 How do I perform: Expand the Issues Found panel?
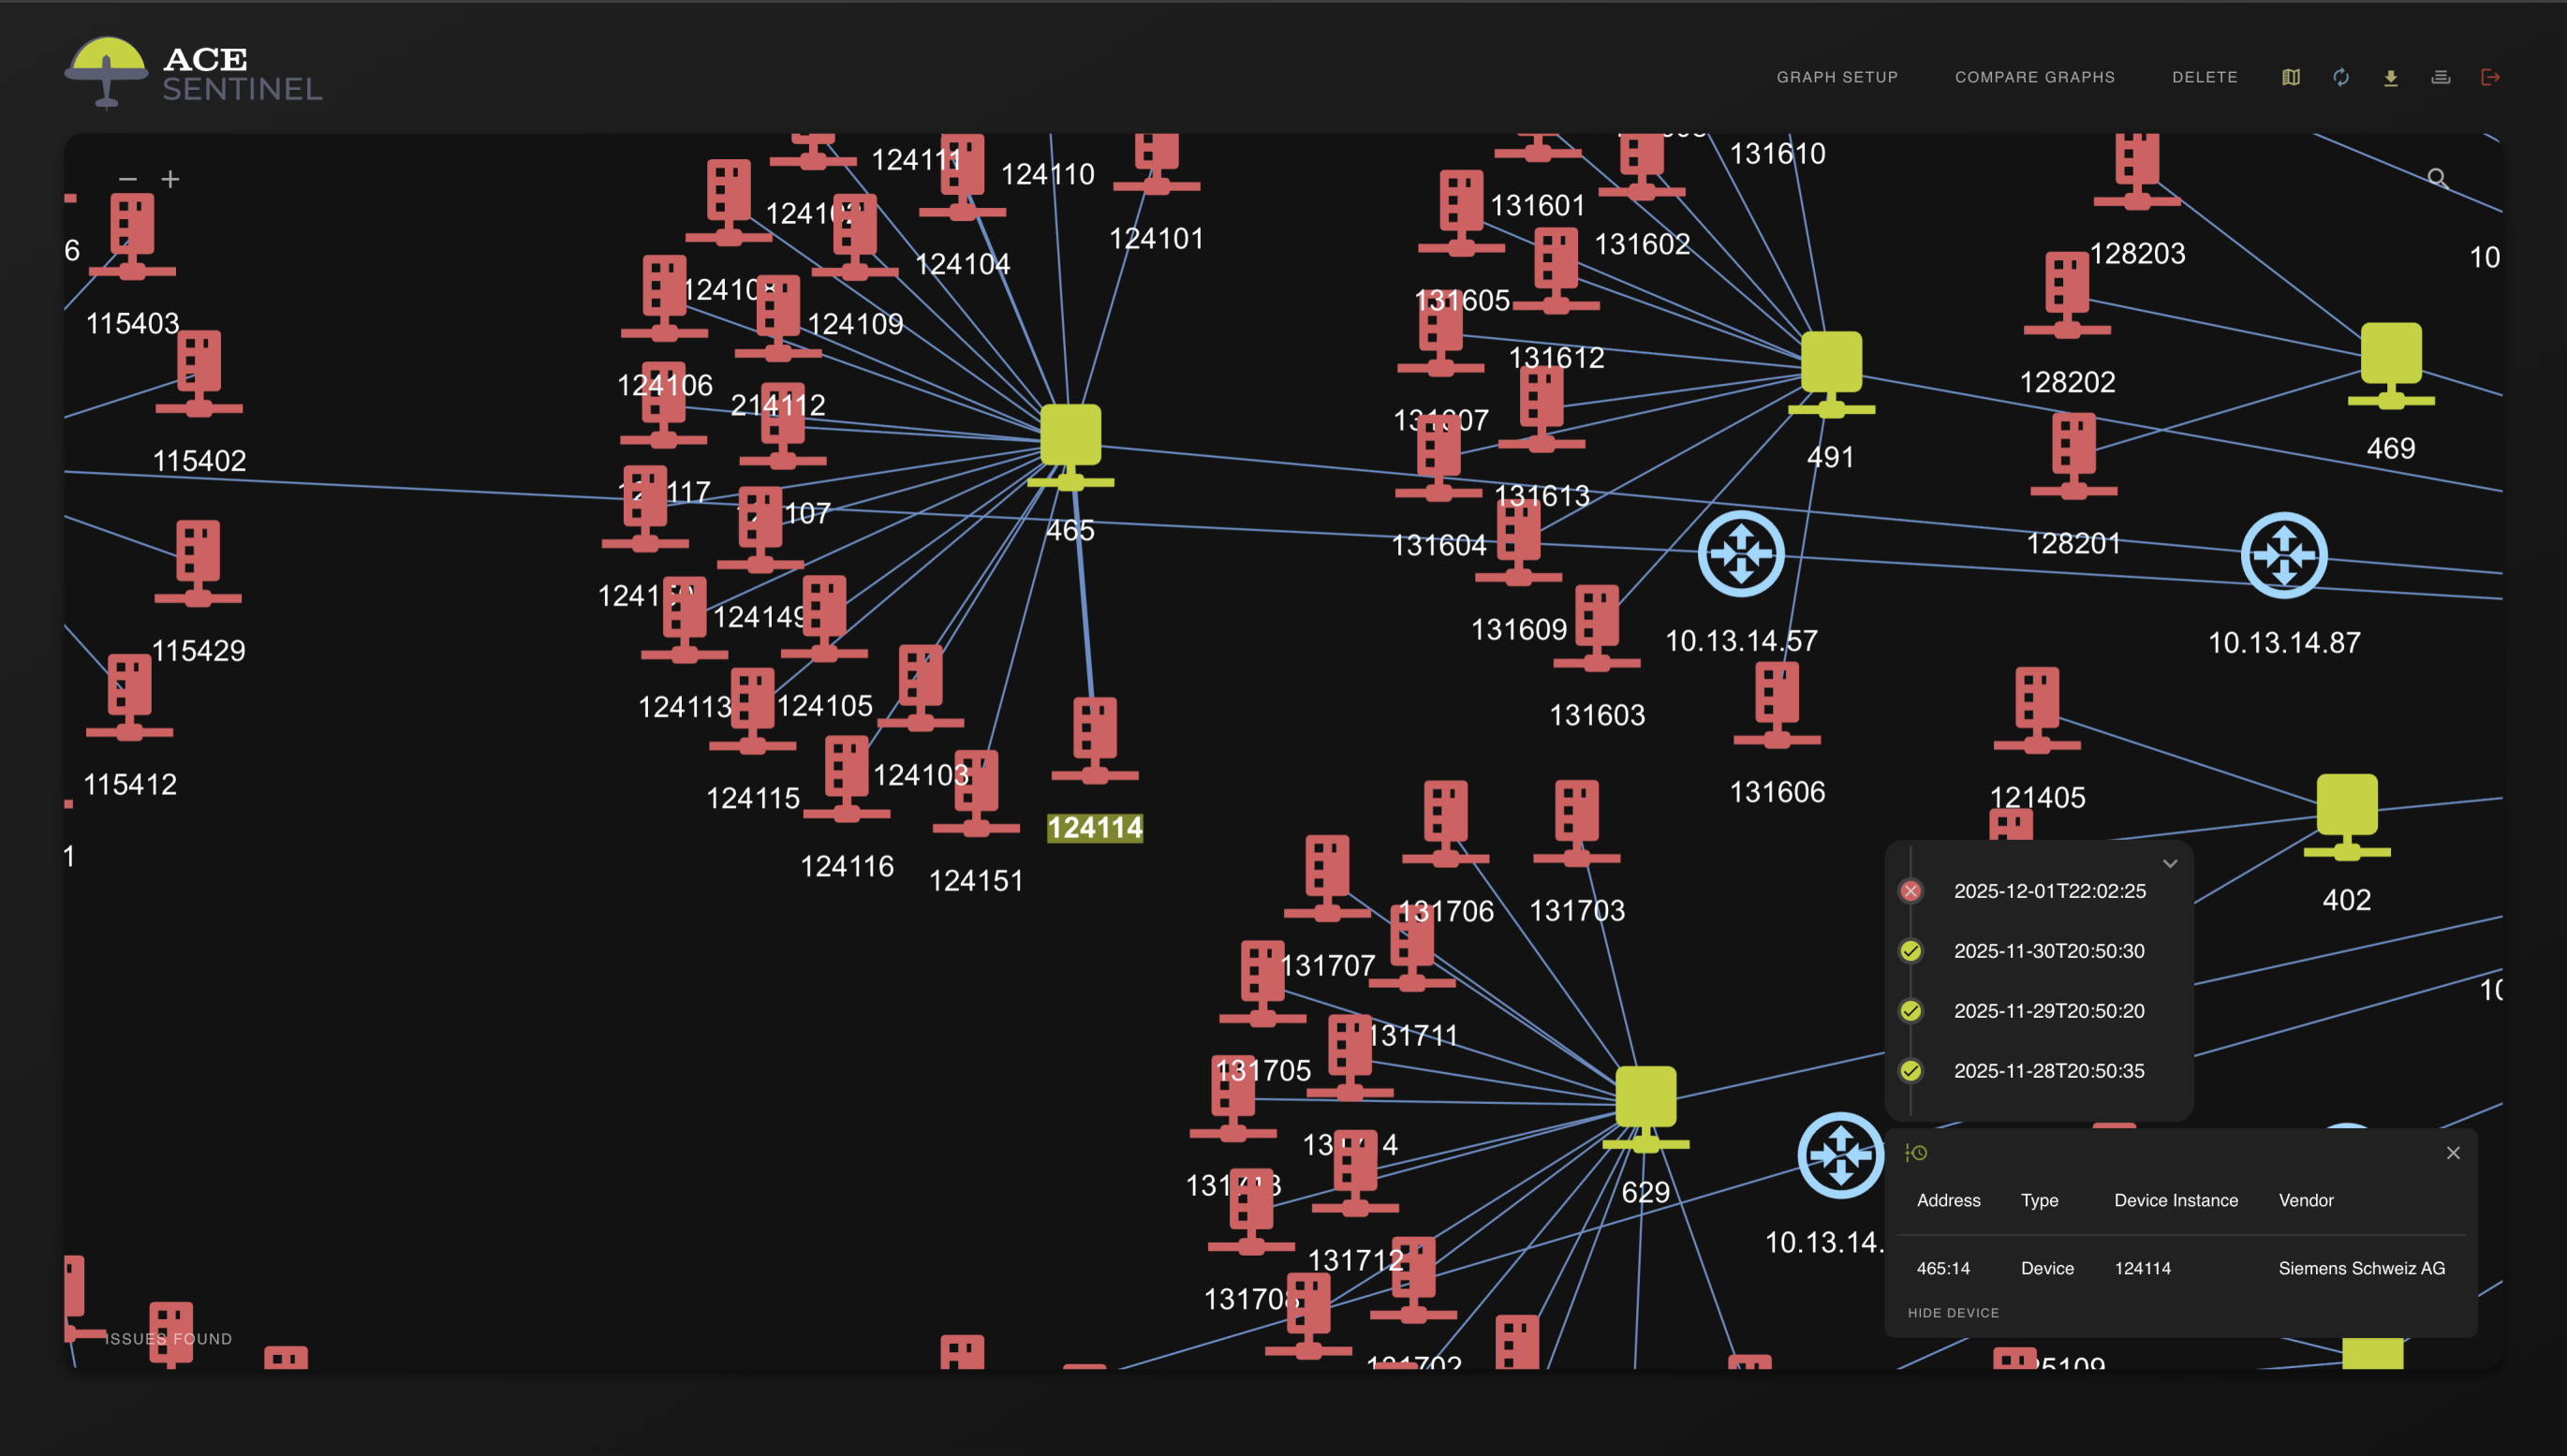(x=168, y=1339)
